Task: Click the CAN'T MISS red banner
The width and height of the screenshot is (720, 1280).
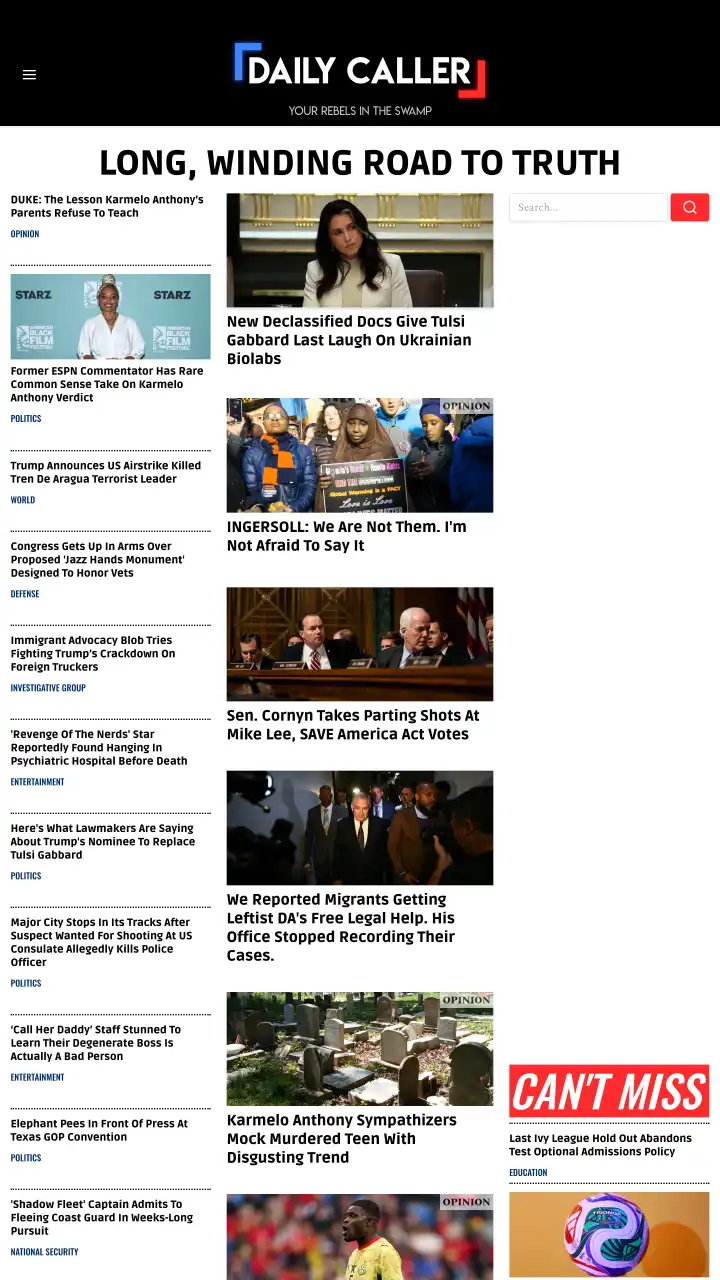Action: 609,1091
